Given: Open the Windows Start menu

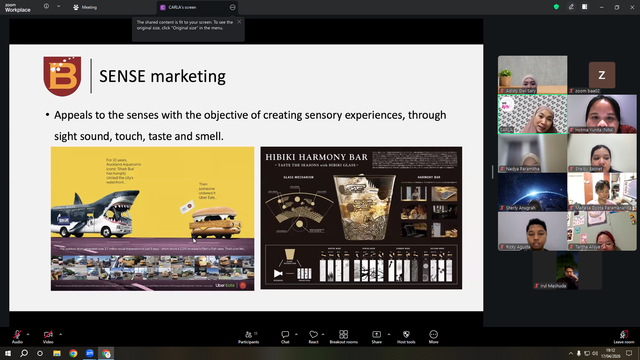Looking at the screenshot, I should coord(8,353).
